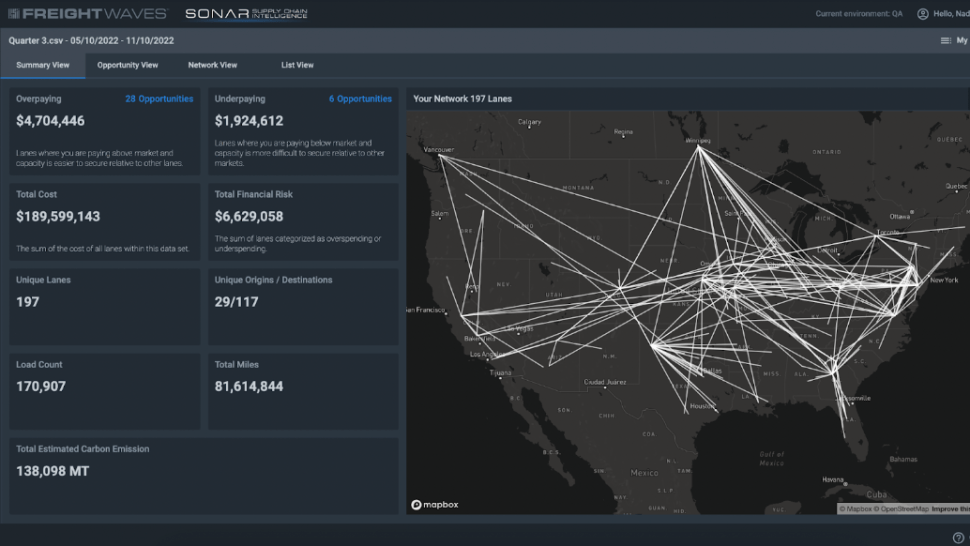Click the Tijuana label on the map
The height and width of the screenshot is (546, 970).
[x=500, y=373]
